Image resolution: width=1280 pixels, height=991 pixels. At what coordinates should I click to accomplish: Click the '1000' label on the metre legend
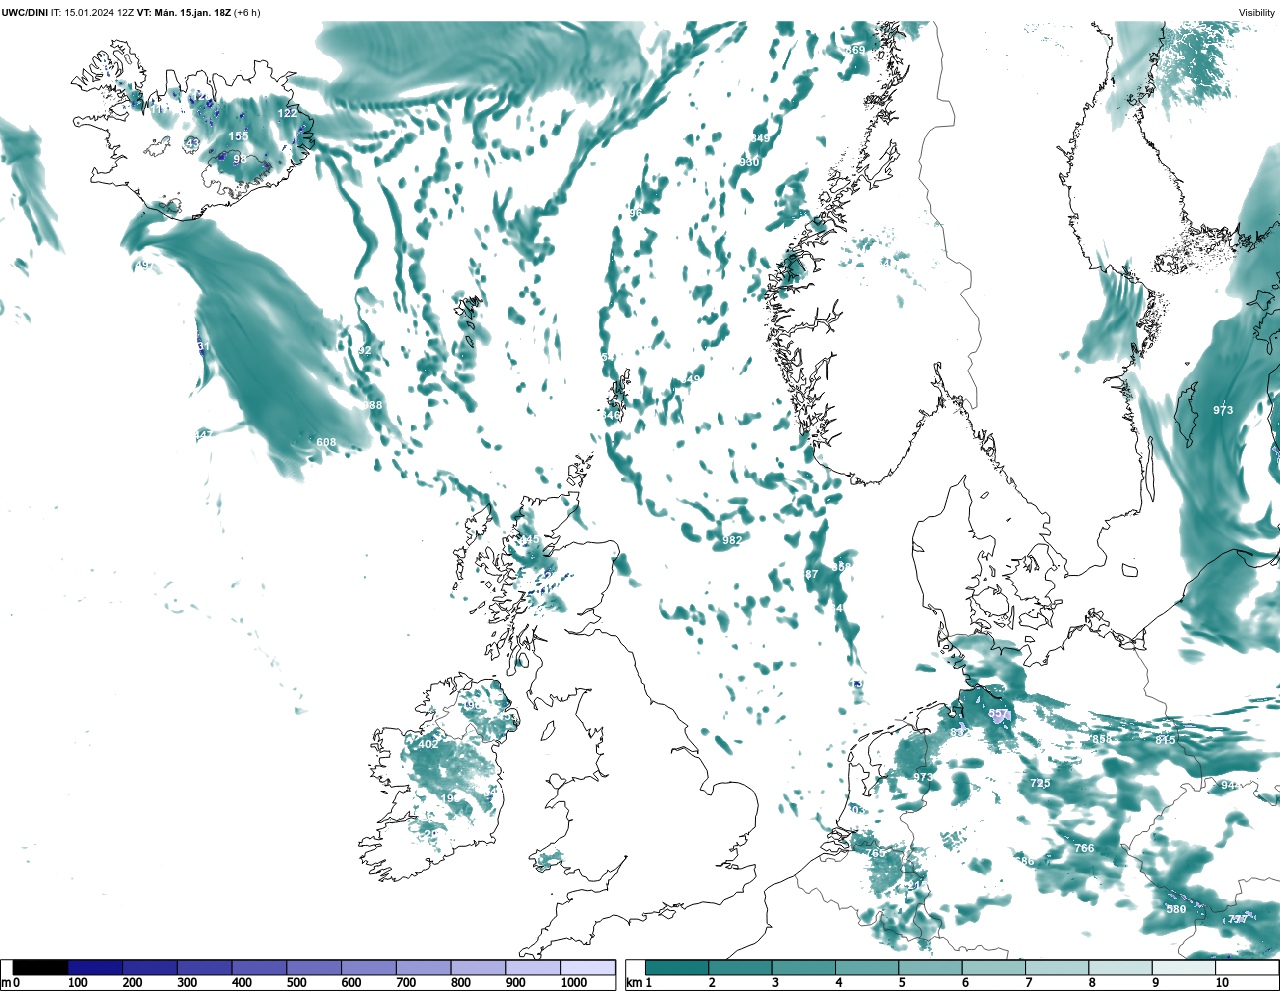tap(573, 983)
